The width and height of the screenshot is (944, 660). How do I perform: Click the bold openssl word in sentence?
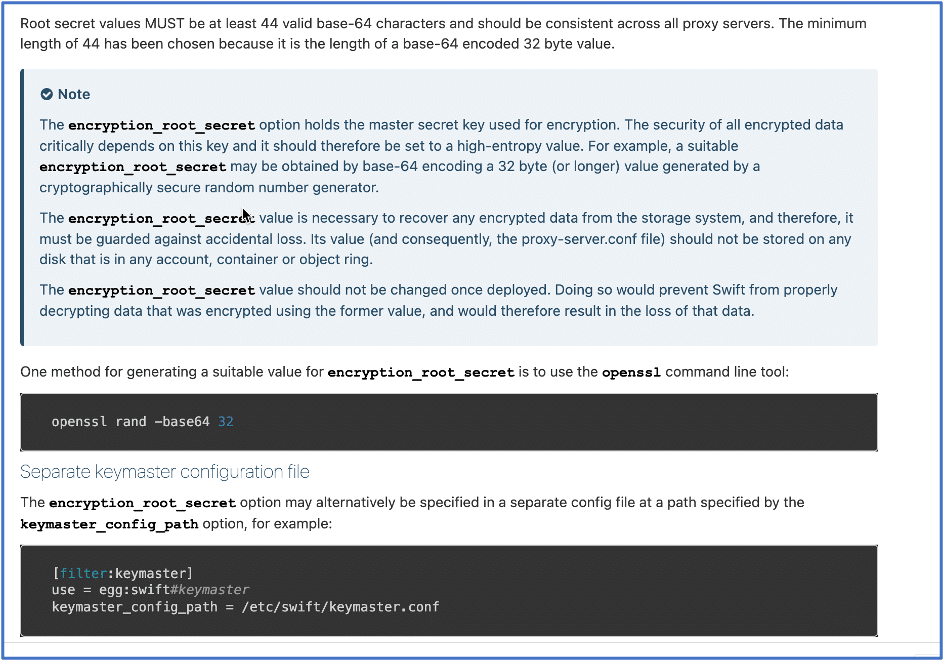[x=631, y=372]
